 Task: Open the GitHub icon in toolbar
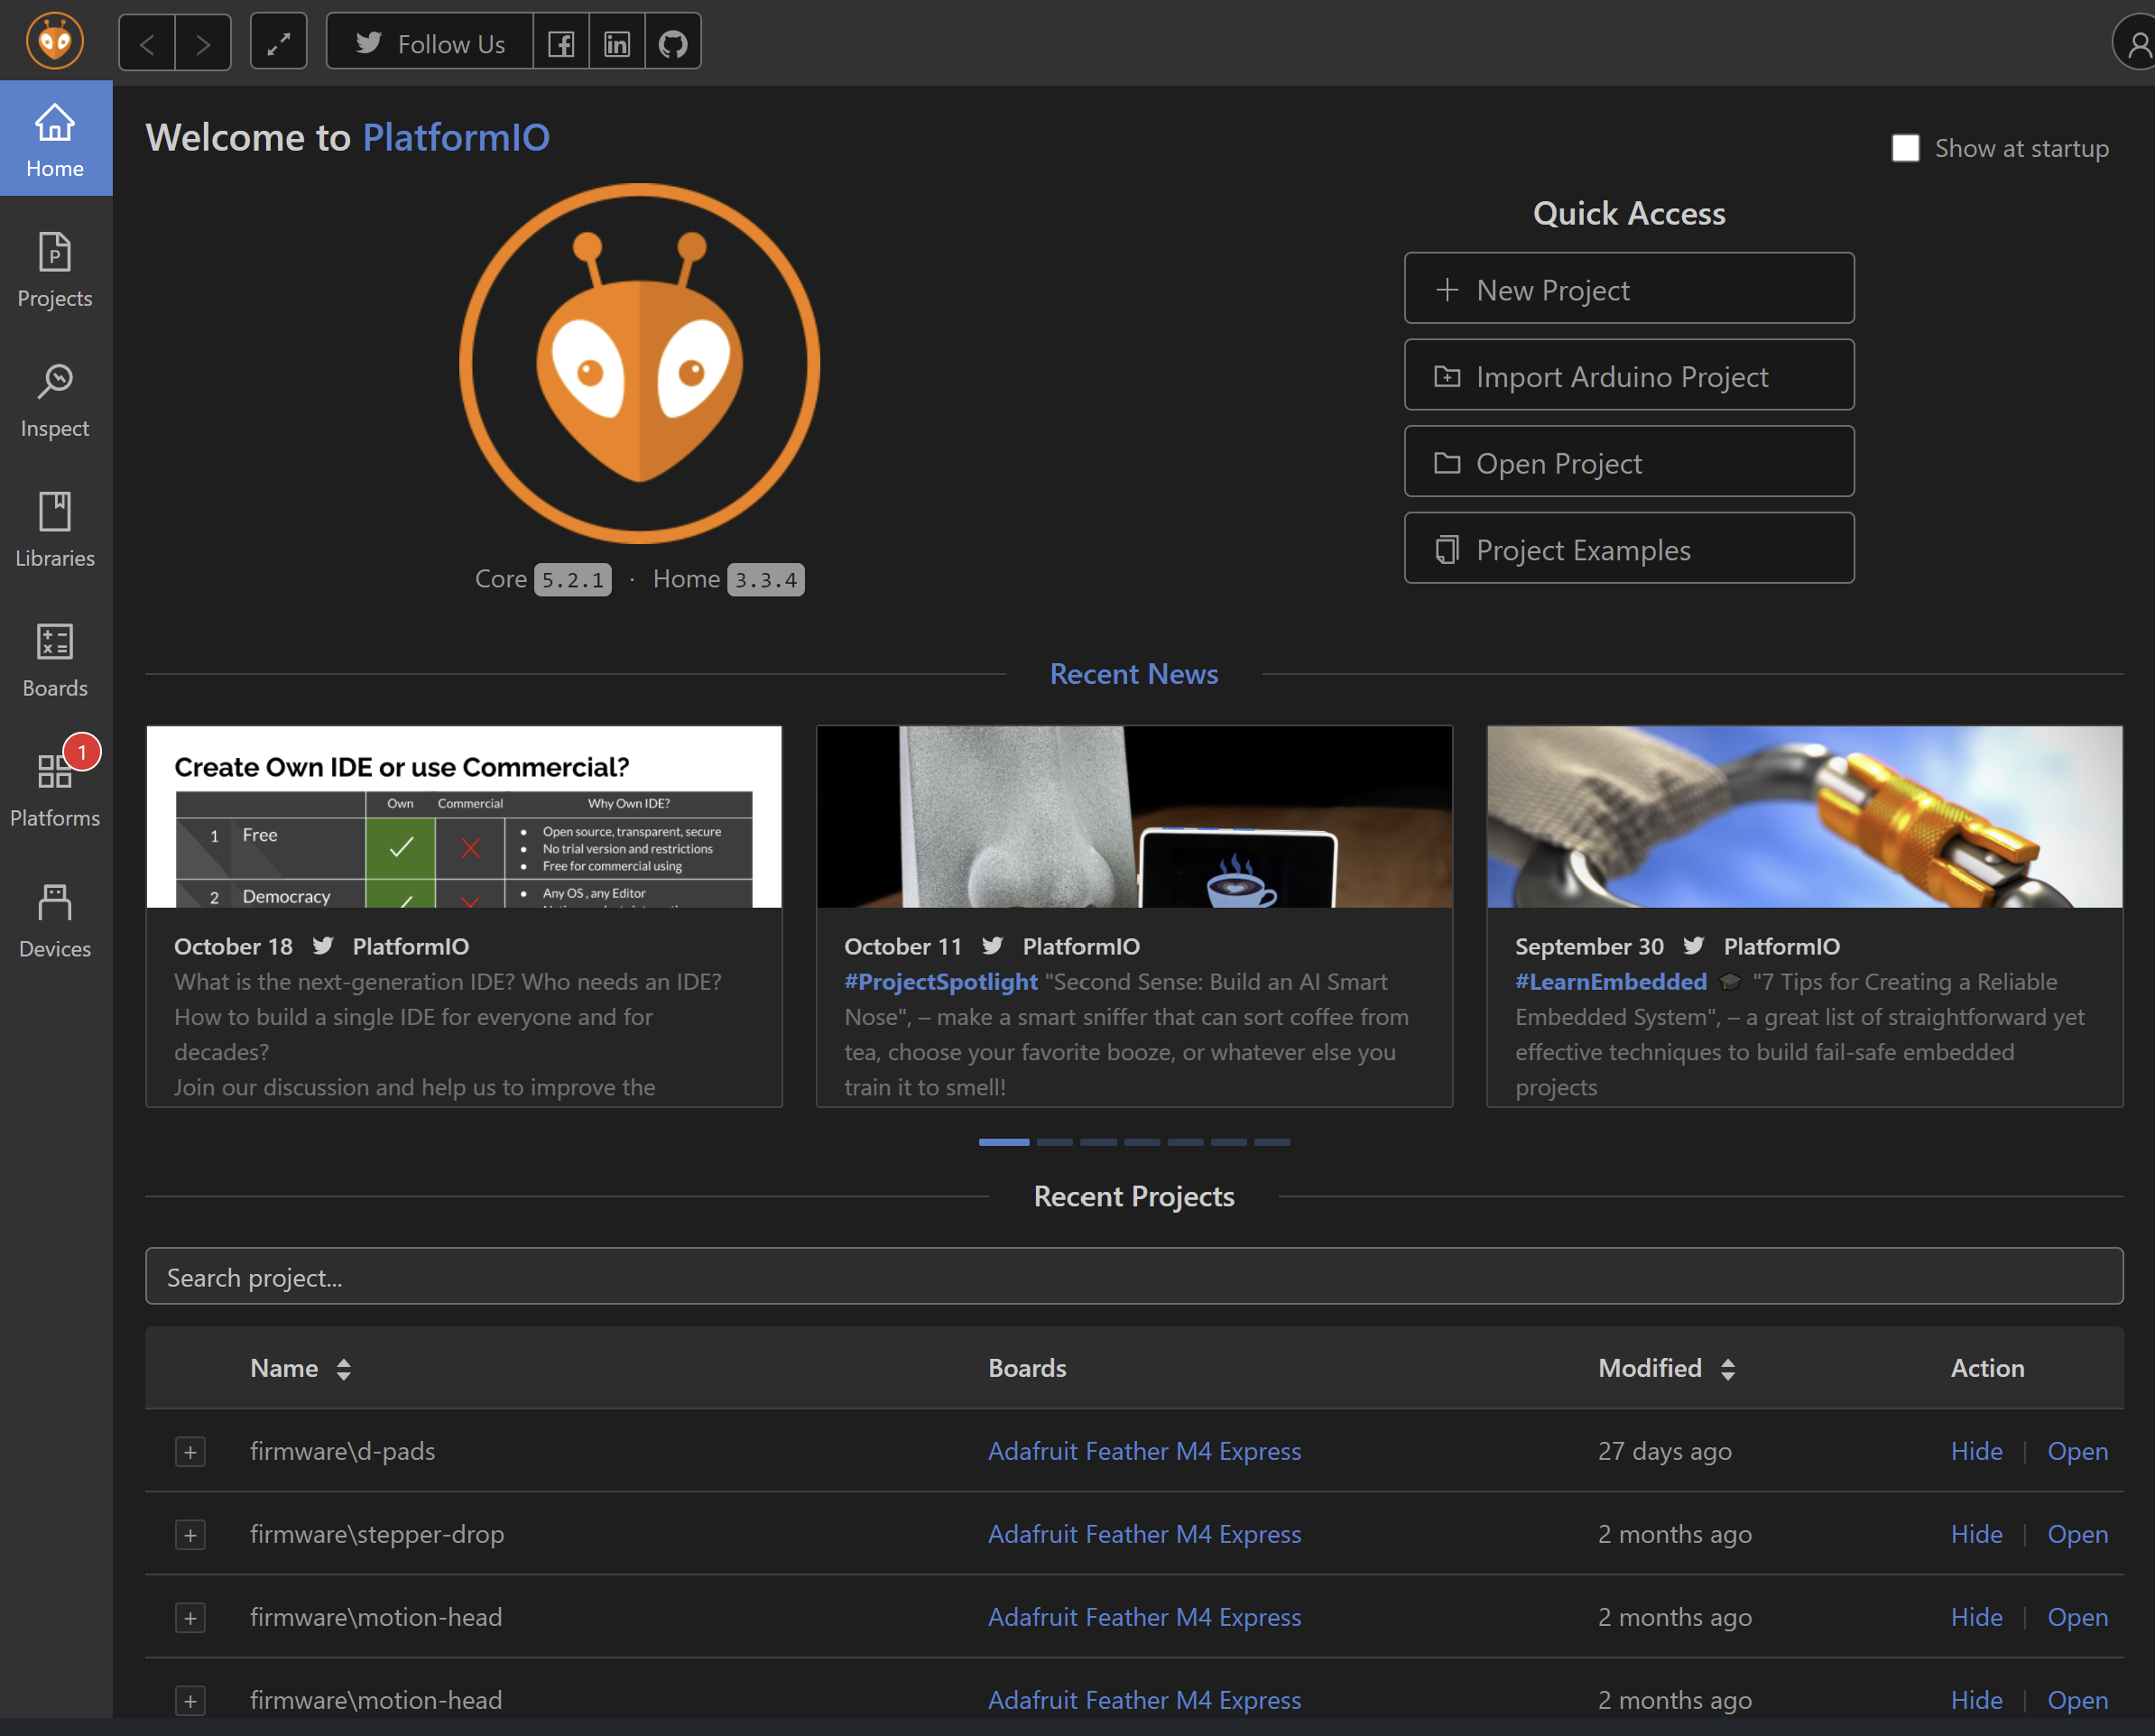point(673,43)
